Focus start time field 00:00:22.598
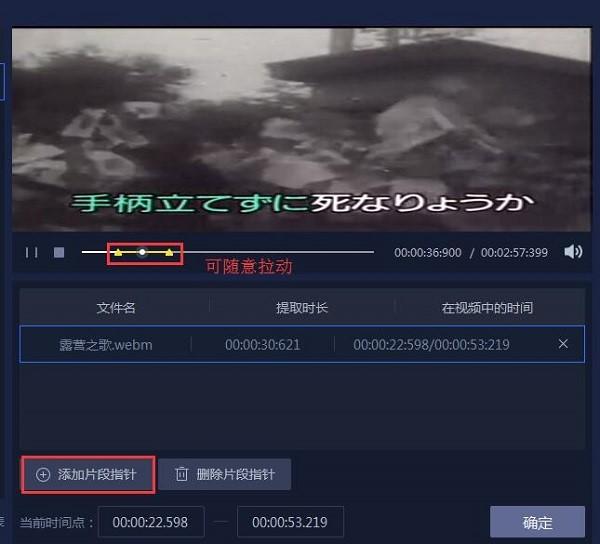Viewport: 600px width, 544px height. tap(151, 522)
